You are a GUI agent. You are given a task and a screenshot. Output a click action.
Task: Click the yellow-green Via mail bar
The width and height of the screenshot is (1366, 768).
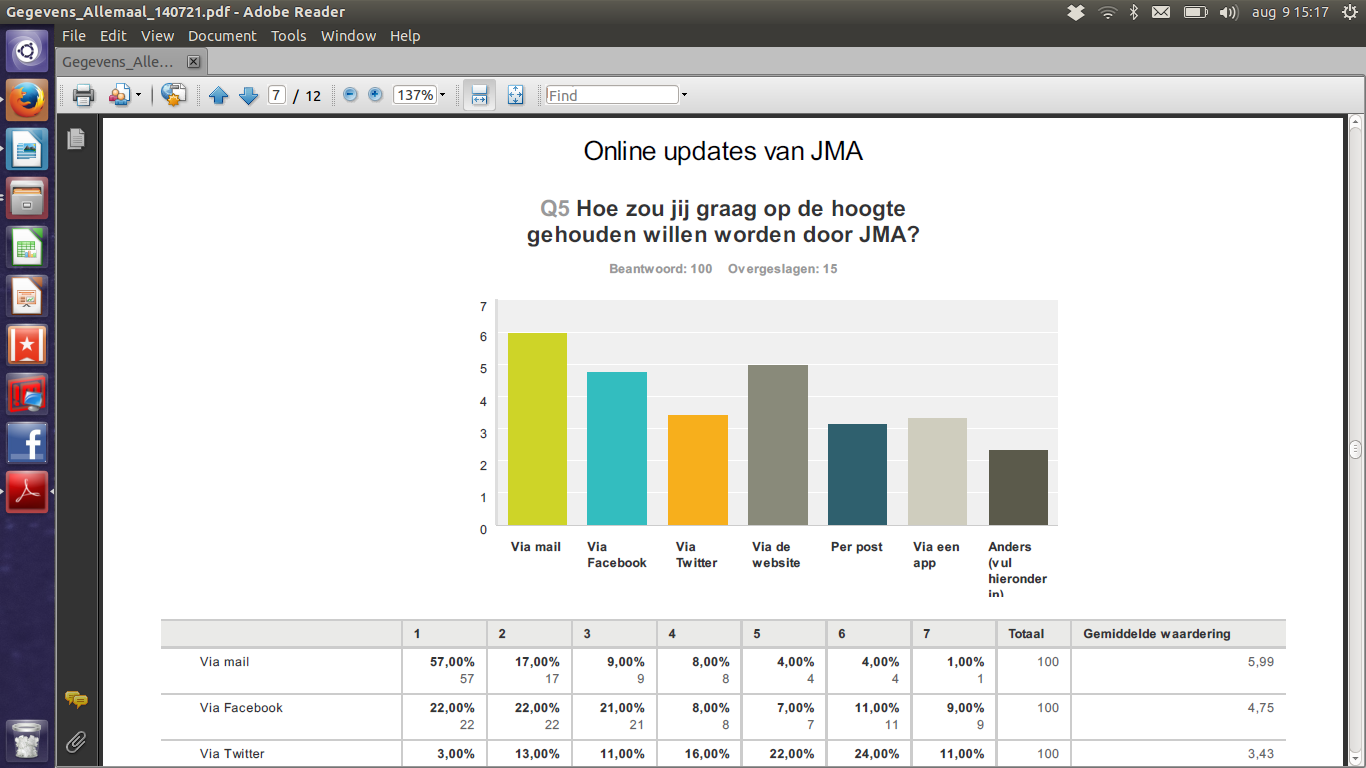pyautogui.click(x=537, y=429)
